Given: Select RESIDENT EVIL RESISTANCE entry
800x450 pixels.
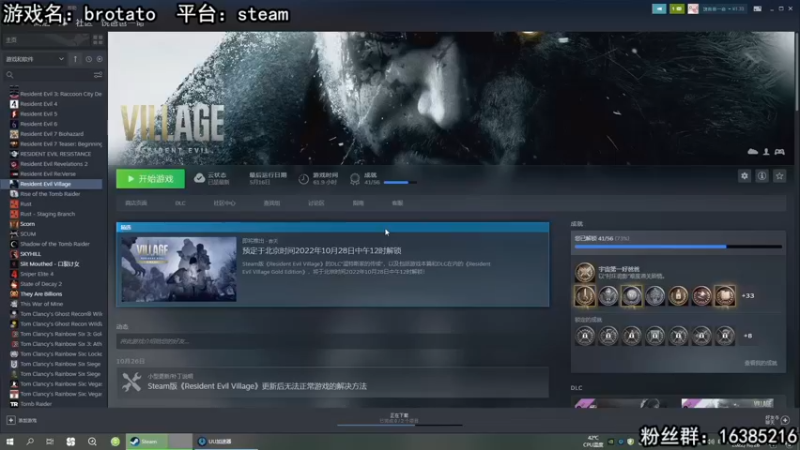Looking at the screenshot, I should click(55, 154).
